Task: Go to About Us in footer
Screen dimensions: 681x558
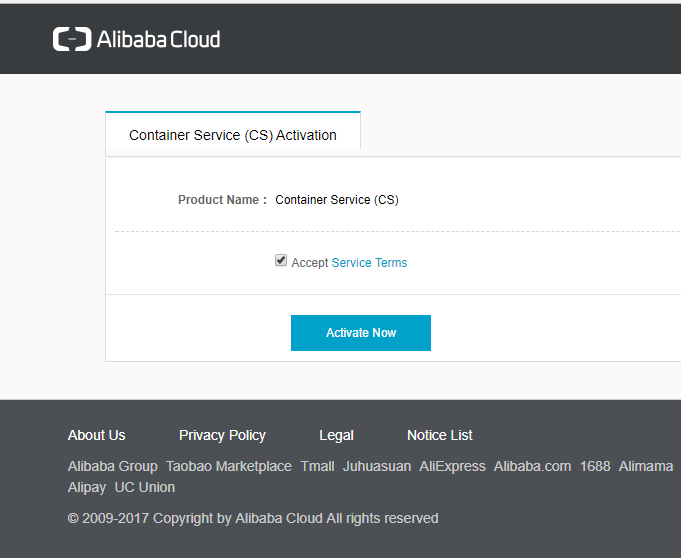Action: pos(97,435)
